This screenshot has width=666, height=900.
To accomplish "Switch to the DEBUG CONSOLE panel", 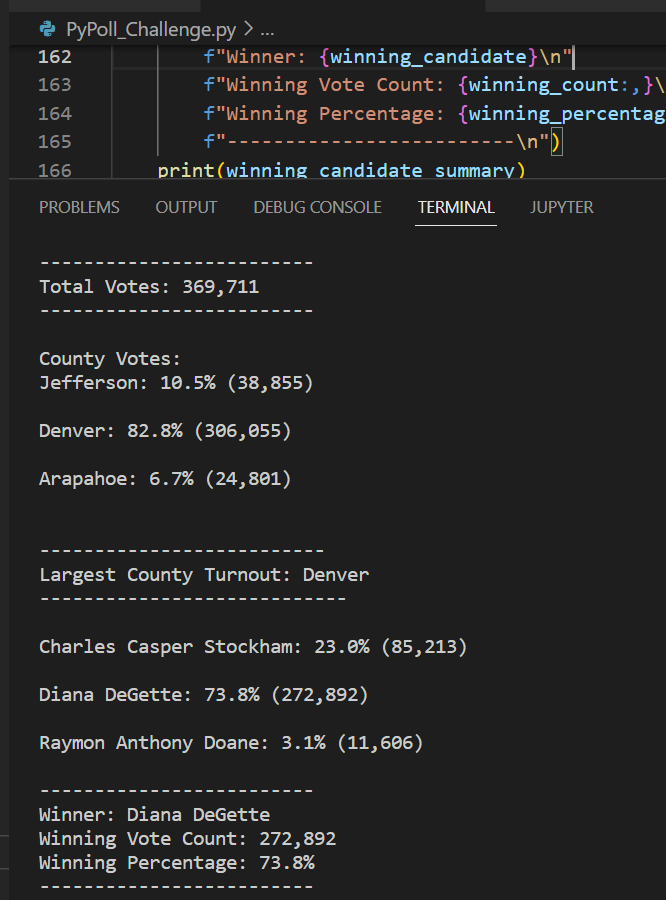I will coord(317,207).
